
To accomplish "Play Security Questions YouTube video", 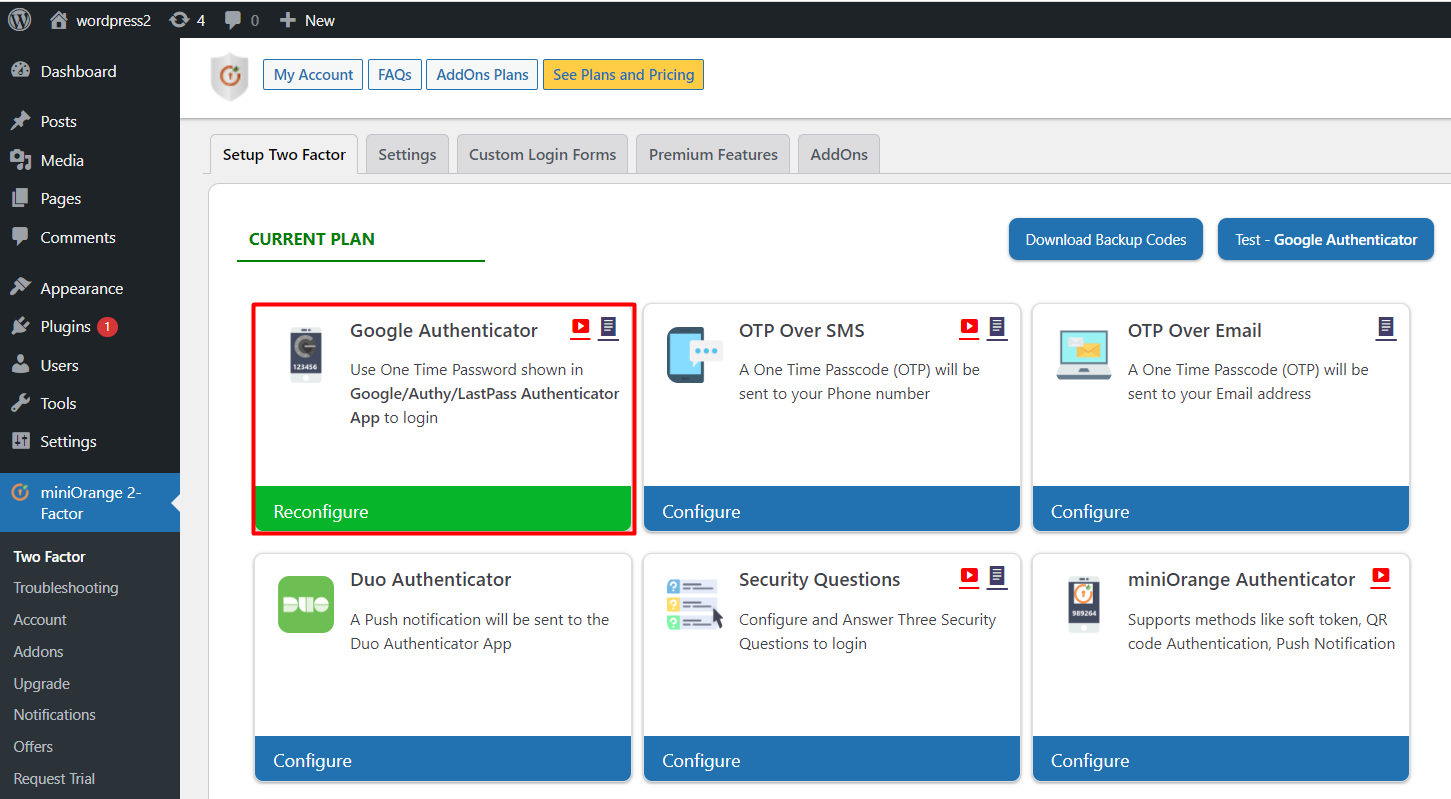I will pyautogui.click(x=969, y=575).
